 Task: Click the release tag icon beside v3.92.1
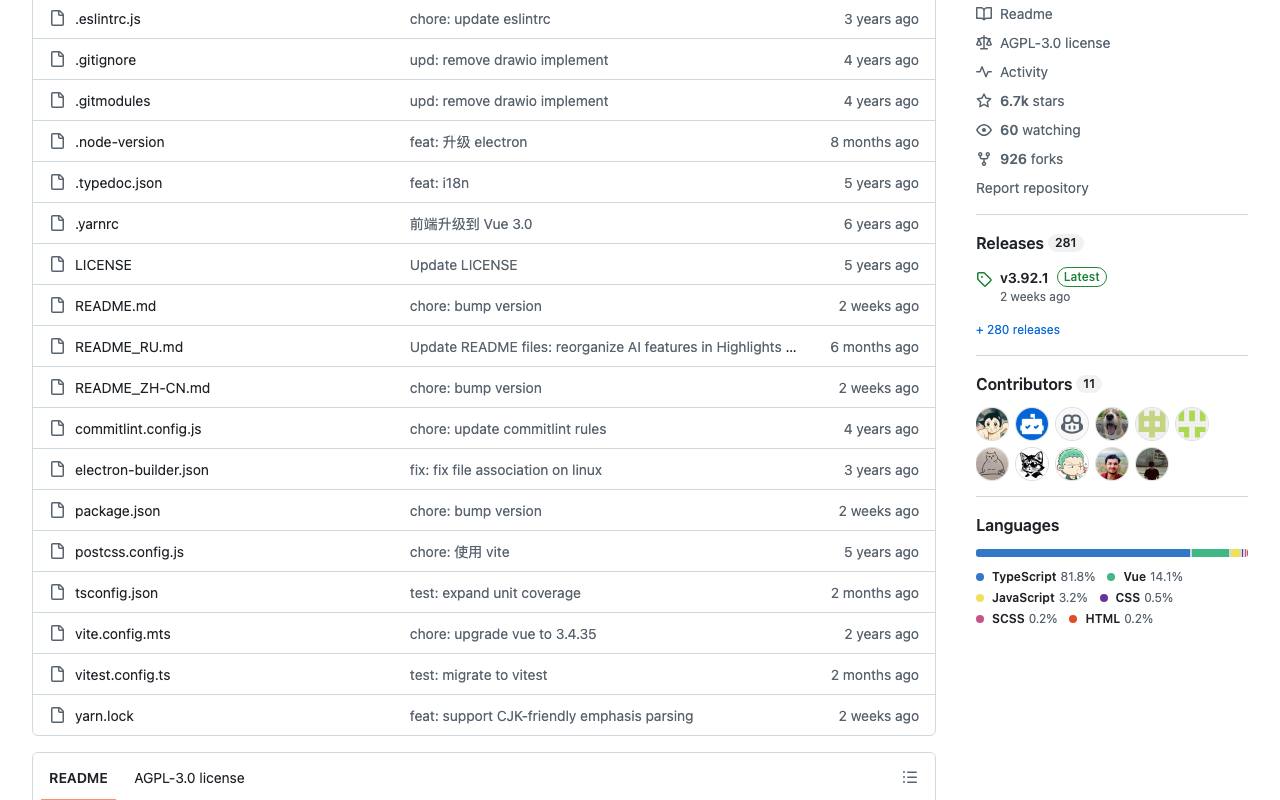pos(984,279)
